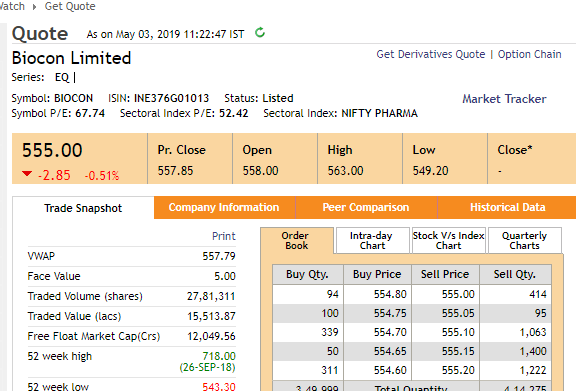The height and width of the screenshot is (391, 576).
Task: Click the red down arrow beside -2.85
Action: coord(27,173)
